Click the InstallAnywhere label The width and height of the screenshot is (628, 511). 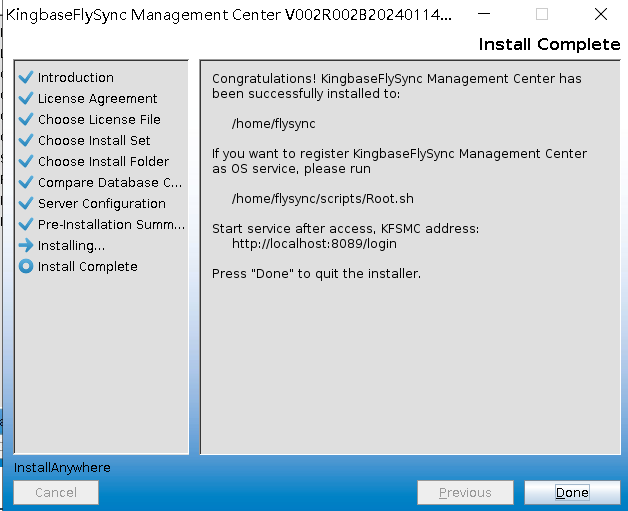click(62, 467)
